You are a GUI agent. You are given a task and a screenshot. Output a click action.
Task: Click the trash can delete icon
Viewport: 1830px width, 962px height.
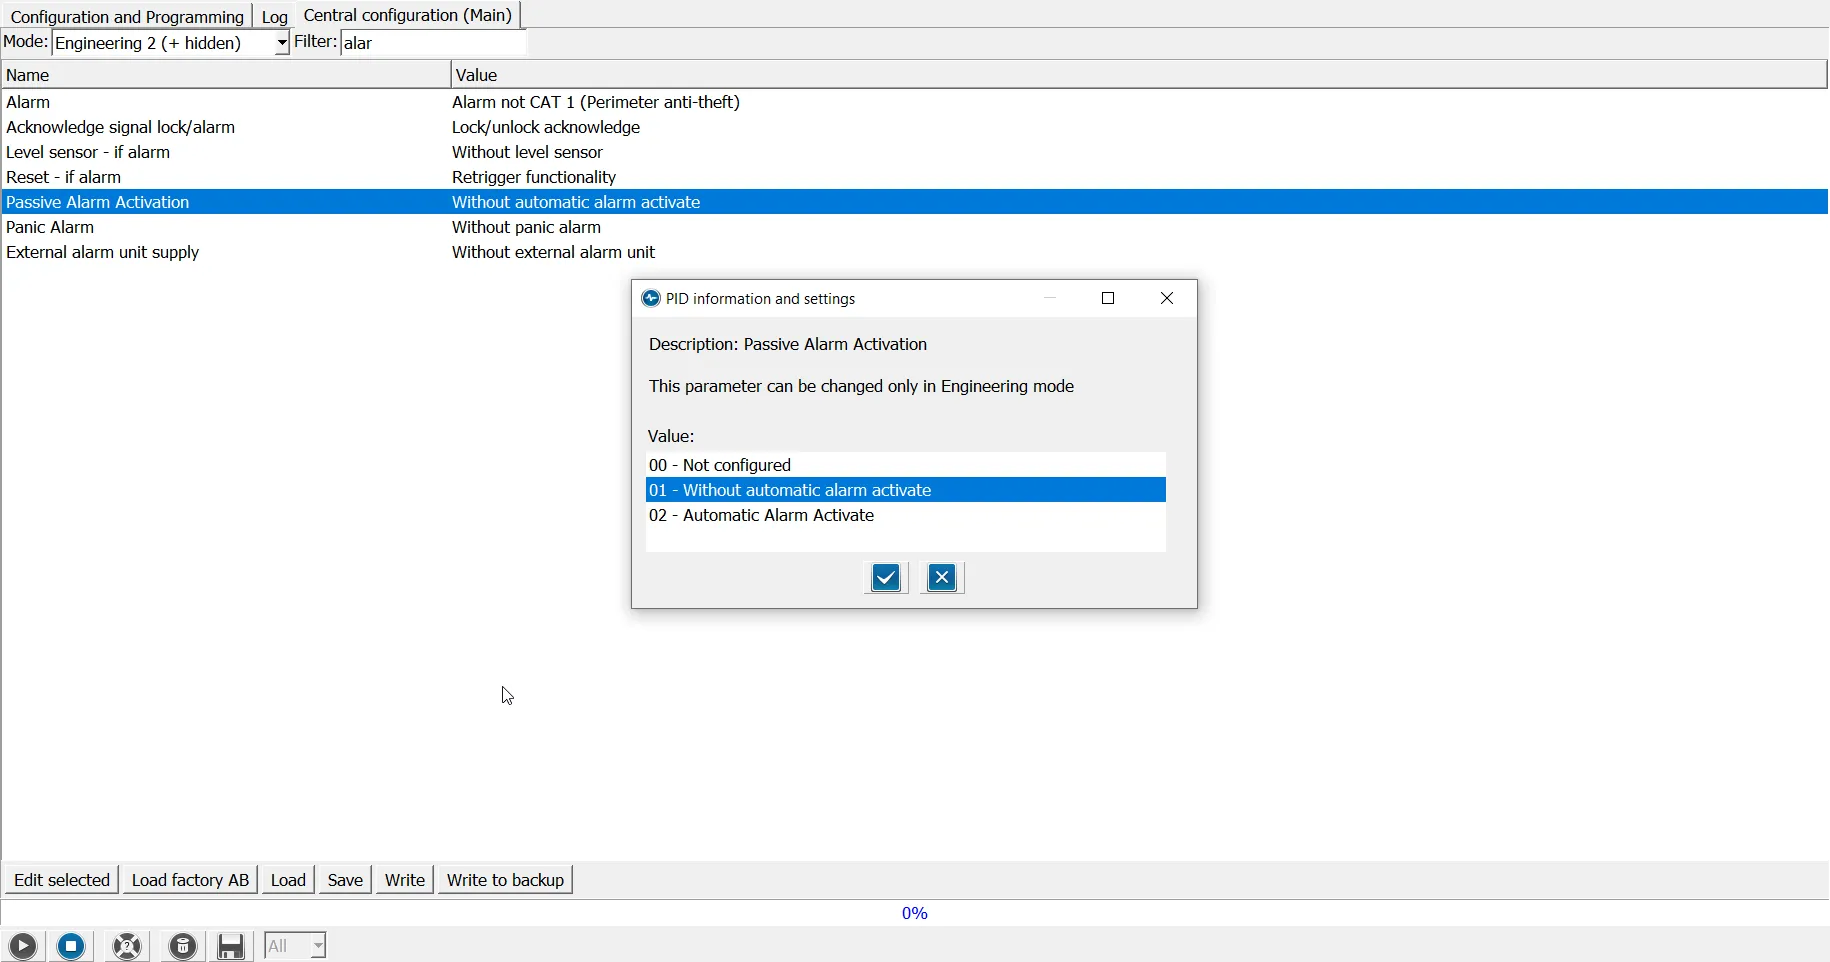point(183,946)
